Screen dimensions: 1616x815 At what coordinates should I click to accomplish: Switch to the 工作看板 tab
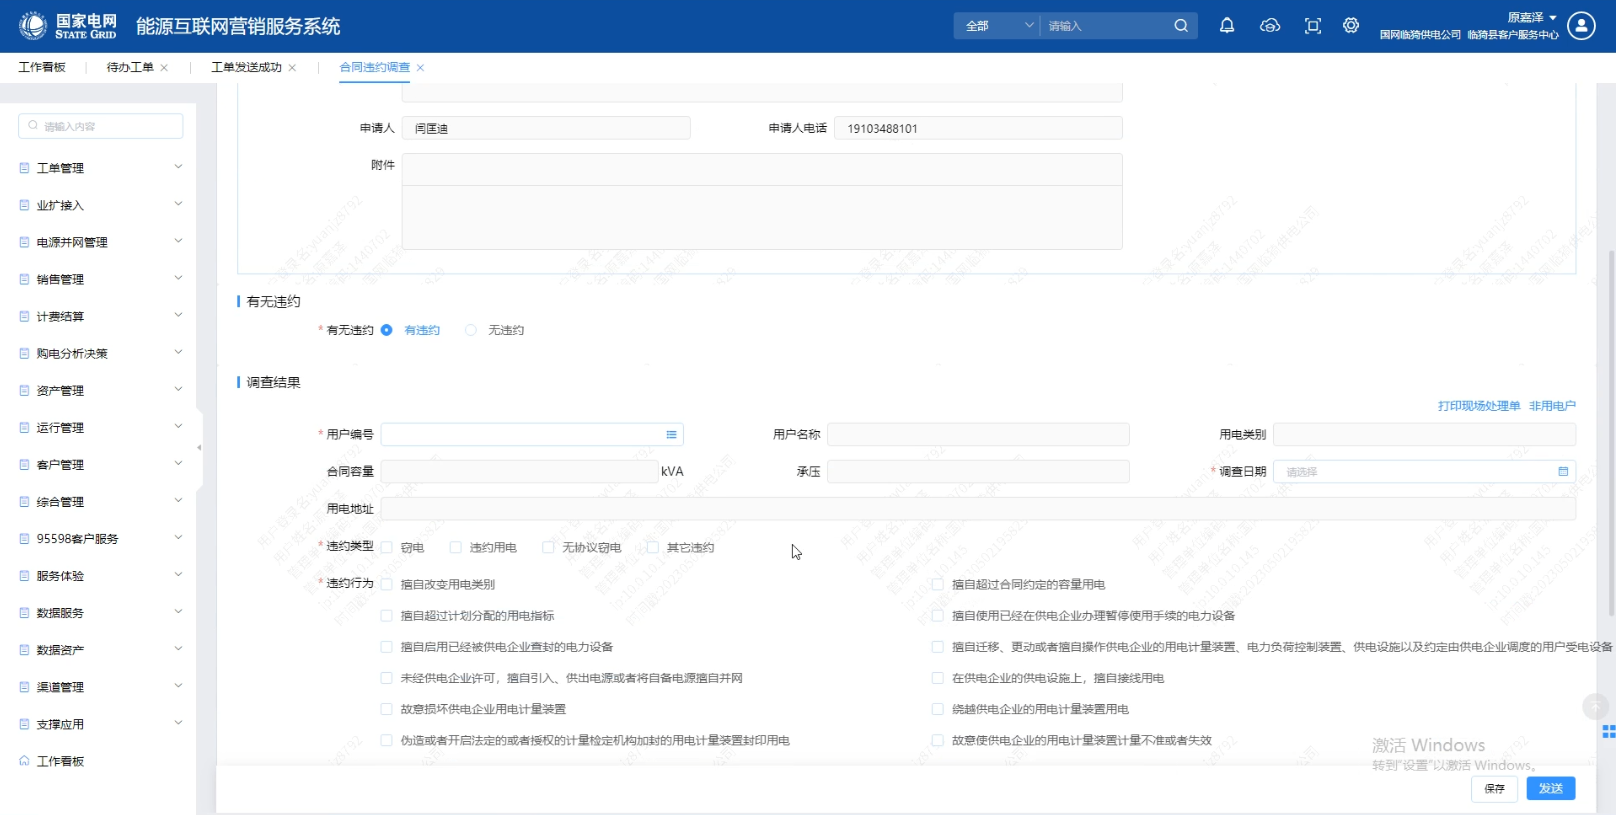click(42, 68)
